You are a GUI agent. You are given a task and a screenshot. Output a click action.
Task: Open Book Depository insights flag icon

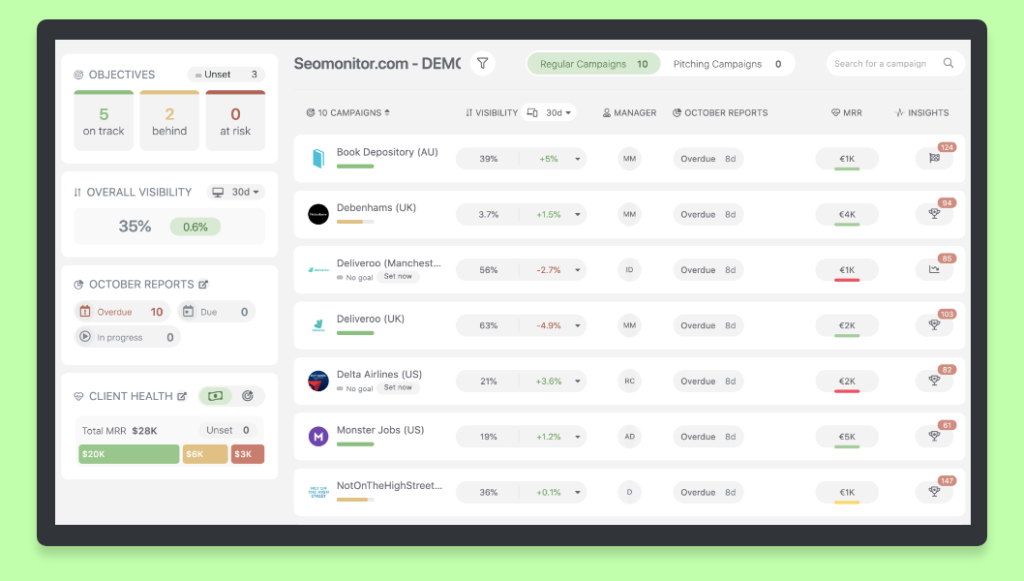pyautogui.click(x=934, y=158)
